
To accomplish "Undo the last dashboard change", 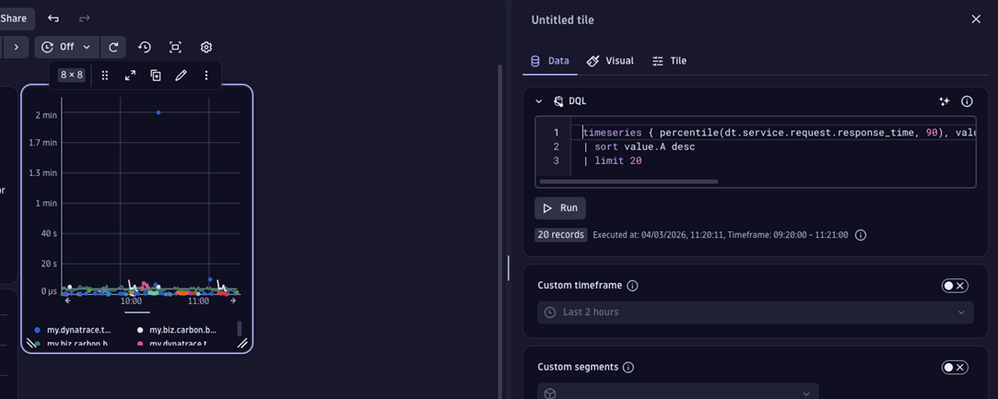I will (53, 18).
